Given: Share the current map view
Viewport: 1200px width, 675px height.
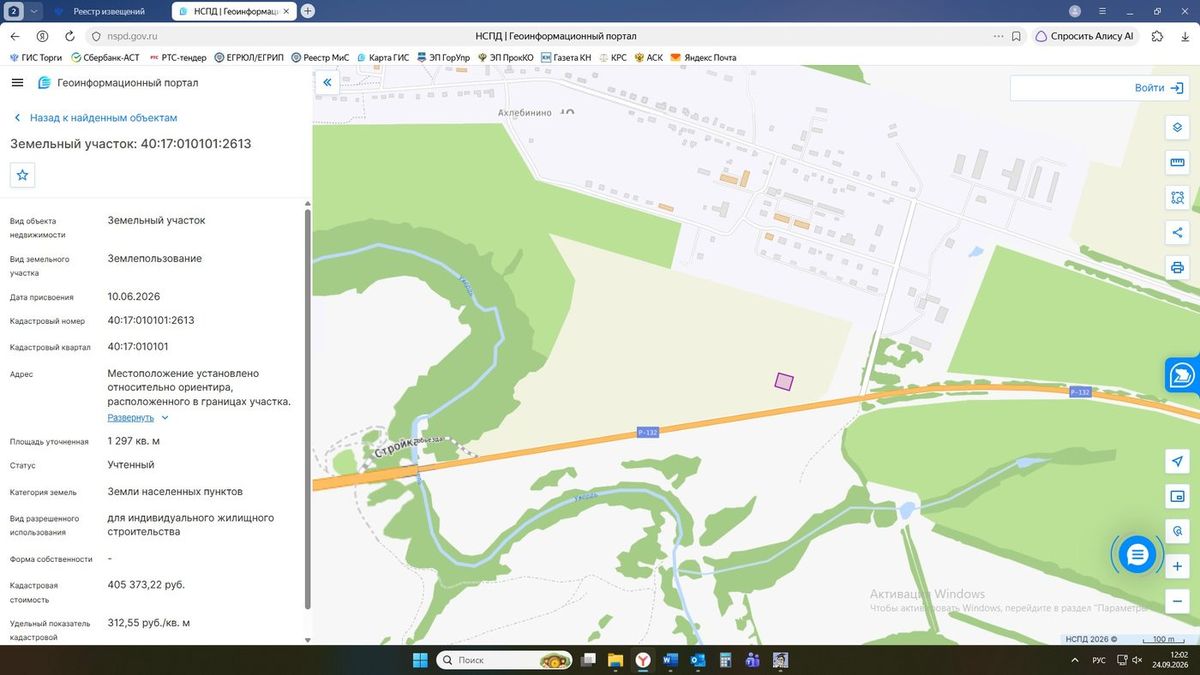Looking at the screenshot, I should (x=1177, y=233).
